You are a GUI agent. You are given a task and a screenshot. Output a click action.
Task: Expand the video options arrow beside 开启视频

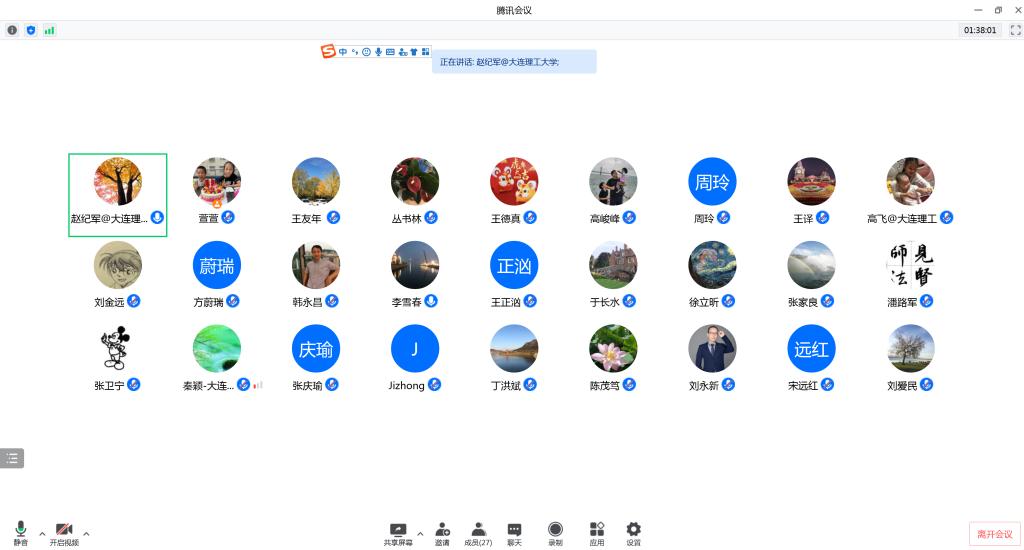coord(86,533)
